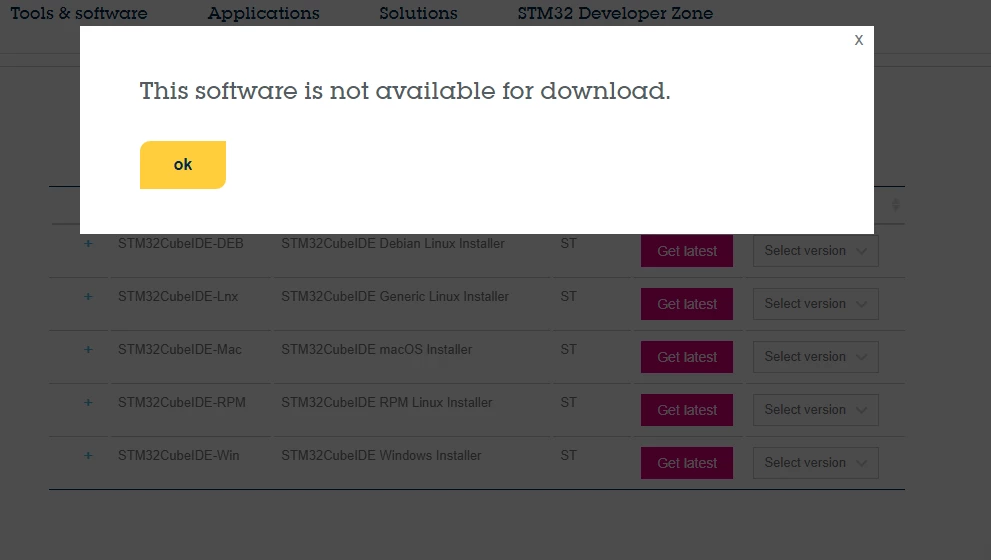Click the STM32CubeIDE-Win part number text
The image size is (991, 560).
(x=179, y=456)
